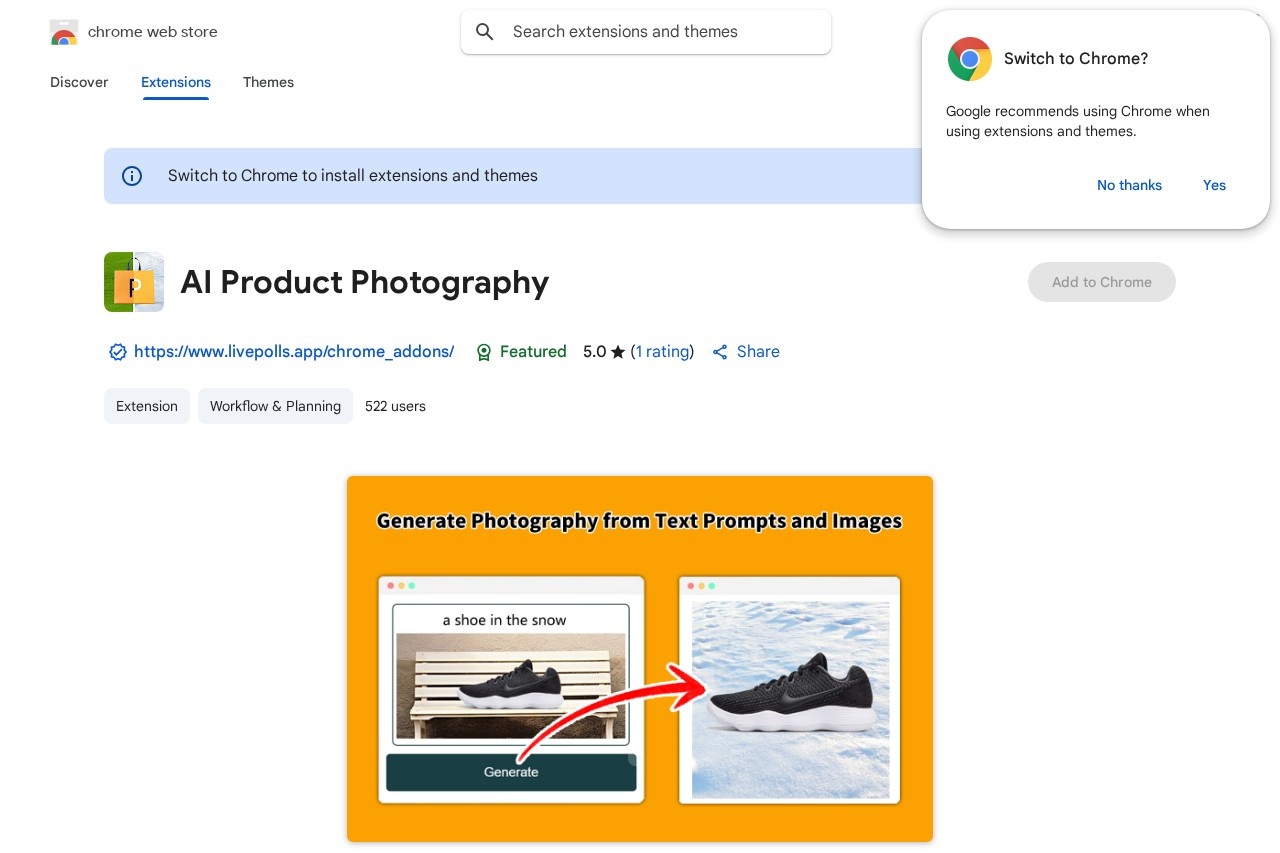Click the Chrome logo in popup
The height and width of the screenshot is (853, 1280).
click(x=969, y=59)
